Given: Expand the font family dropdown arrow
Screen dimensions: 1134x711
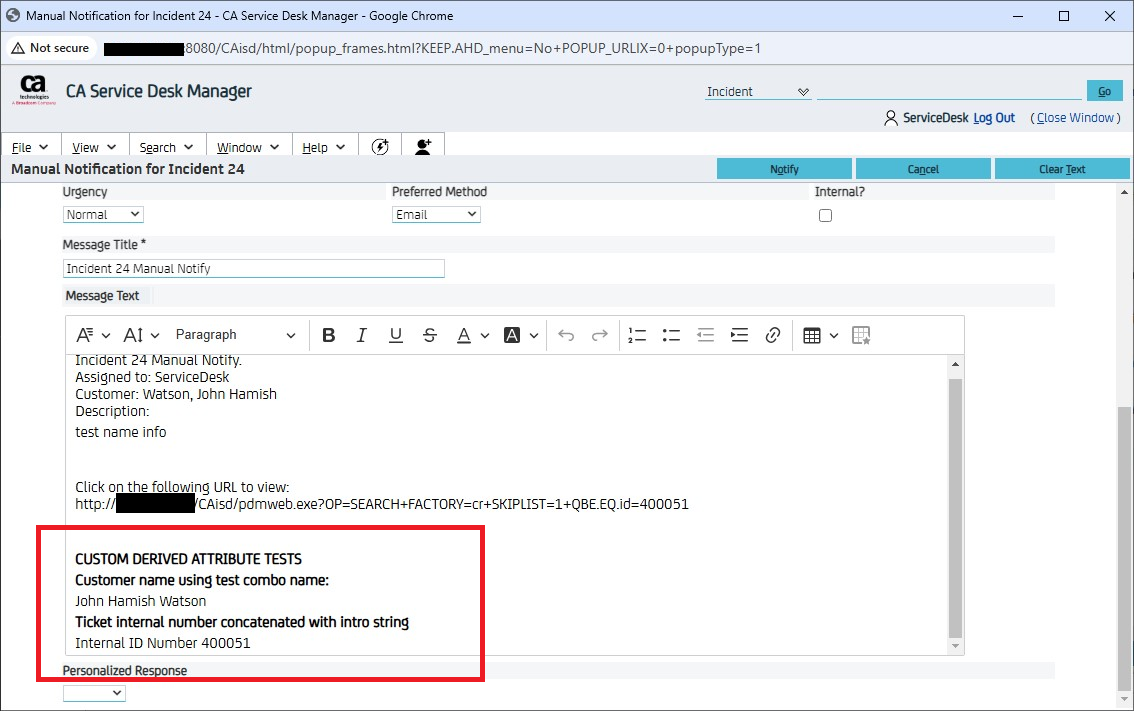Looking at the screenshot, I should tap(106, 336).
